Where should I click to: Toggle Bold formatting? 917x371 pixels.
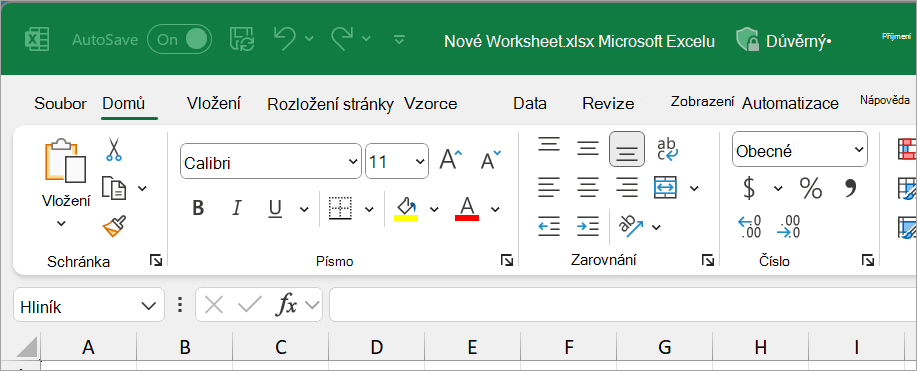coord(198,208)
